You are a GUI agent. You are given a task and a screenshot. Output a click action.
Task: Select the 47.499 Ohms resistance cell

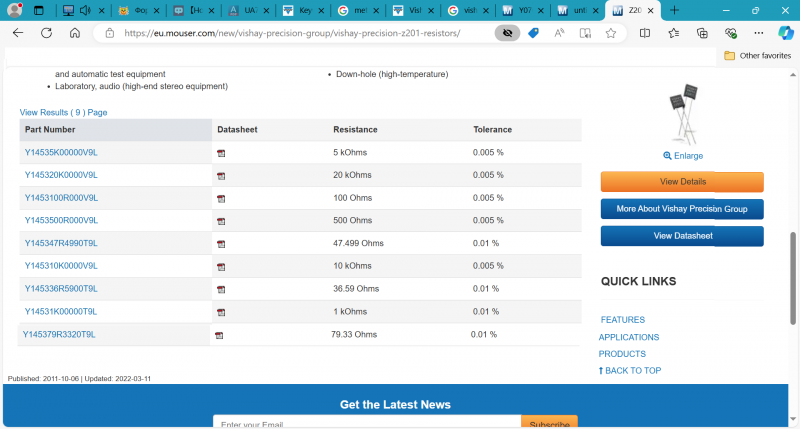[x=358, y=243]
